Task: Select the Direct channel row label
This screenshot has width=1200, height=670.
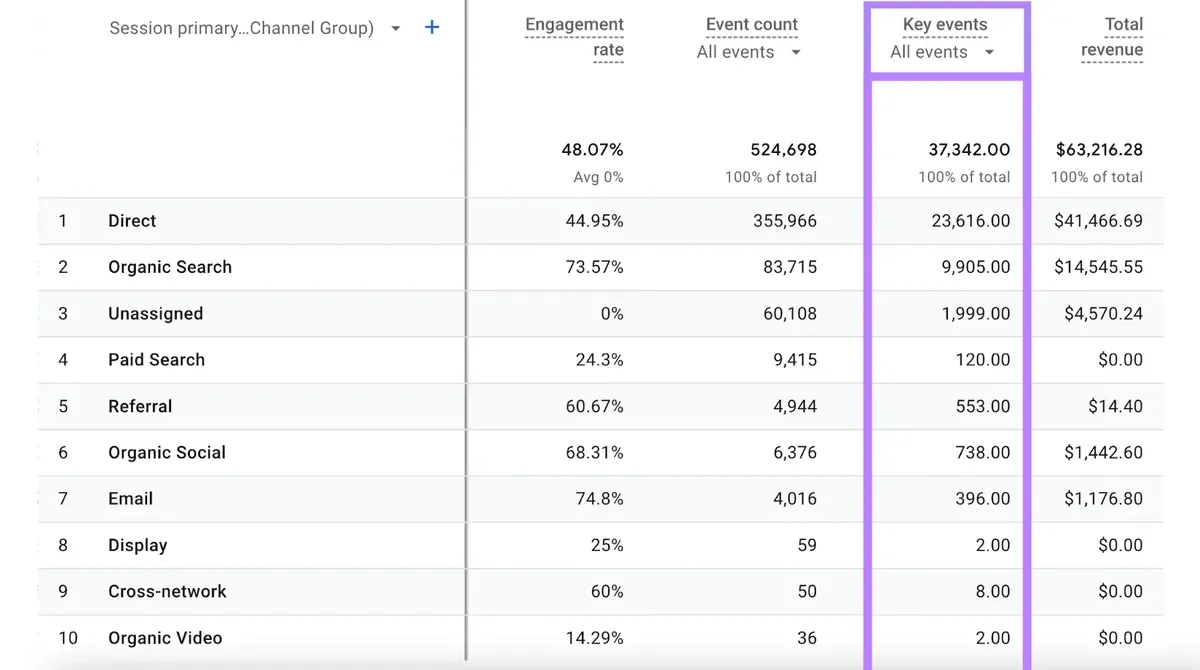Action: [x=132, y=221]
